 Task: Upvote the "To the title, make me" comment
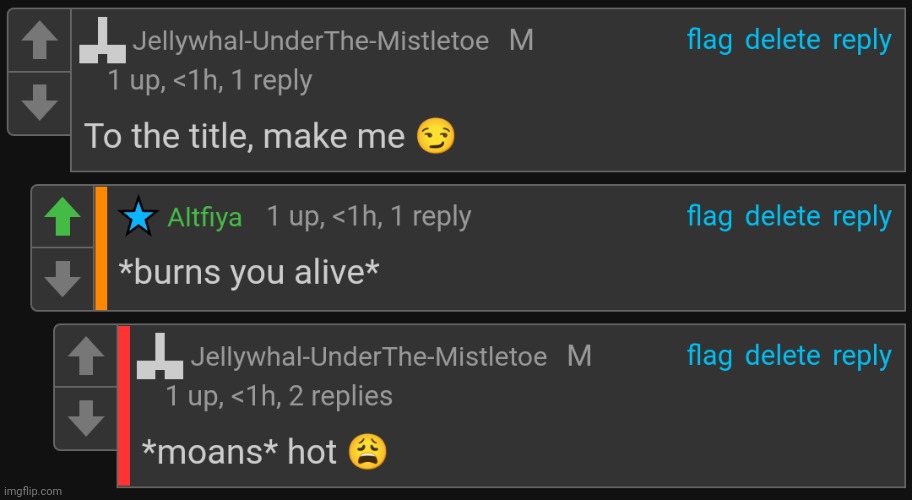[40, 42]
